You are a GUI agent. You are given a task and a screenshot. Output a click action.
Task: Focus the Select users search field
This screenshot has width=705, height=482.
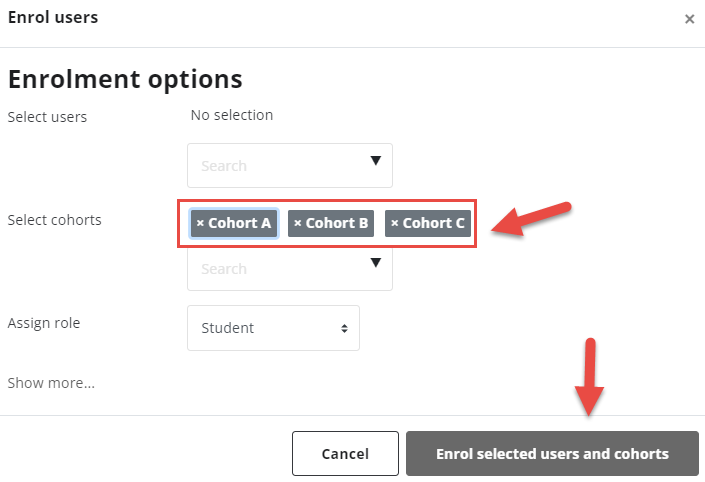[x=290, y=165]
